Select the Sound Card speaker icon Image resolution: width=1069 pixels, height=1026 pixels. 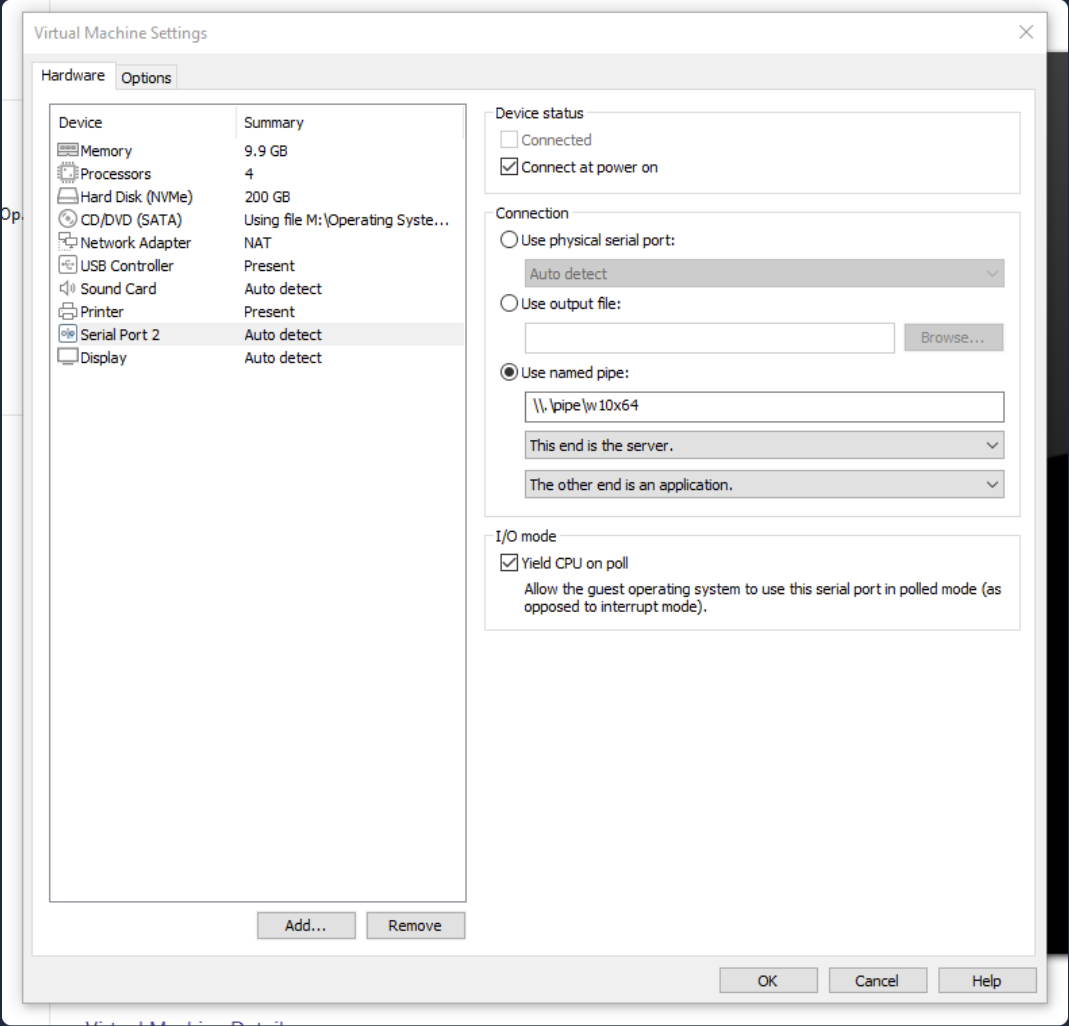pyautogui.click(x=68, y=289)
